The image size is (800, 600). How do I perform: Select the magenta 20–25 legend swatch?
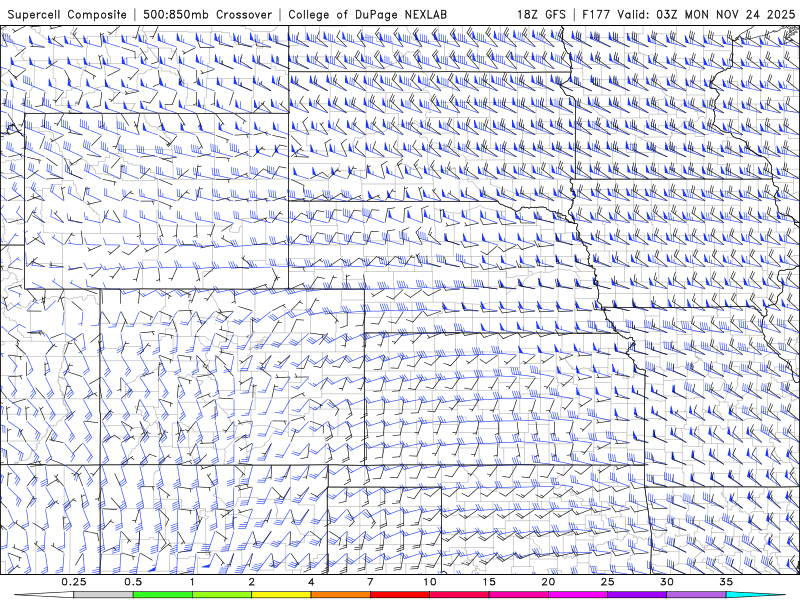(578, 595)
